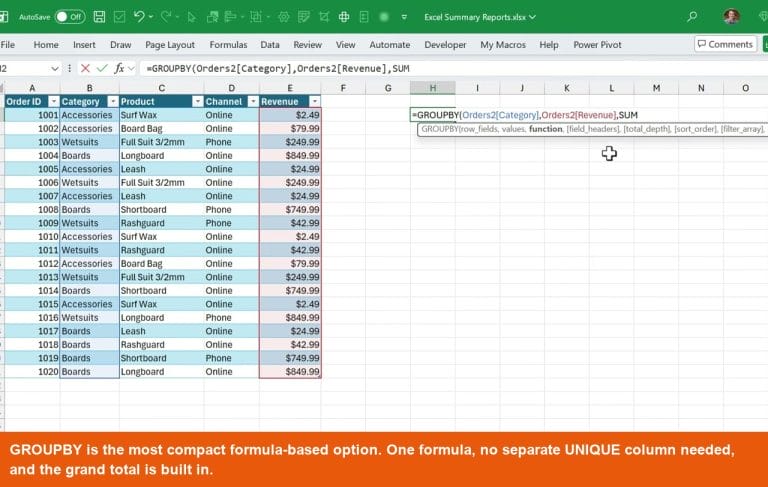Select the $42.99 revenue for order 1009
768x487 pixels.
pos(290,223)
